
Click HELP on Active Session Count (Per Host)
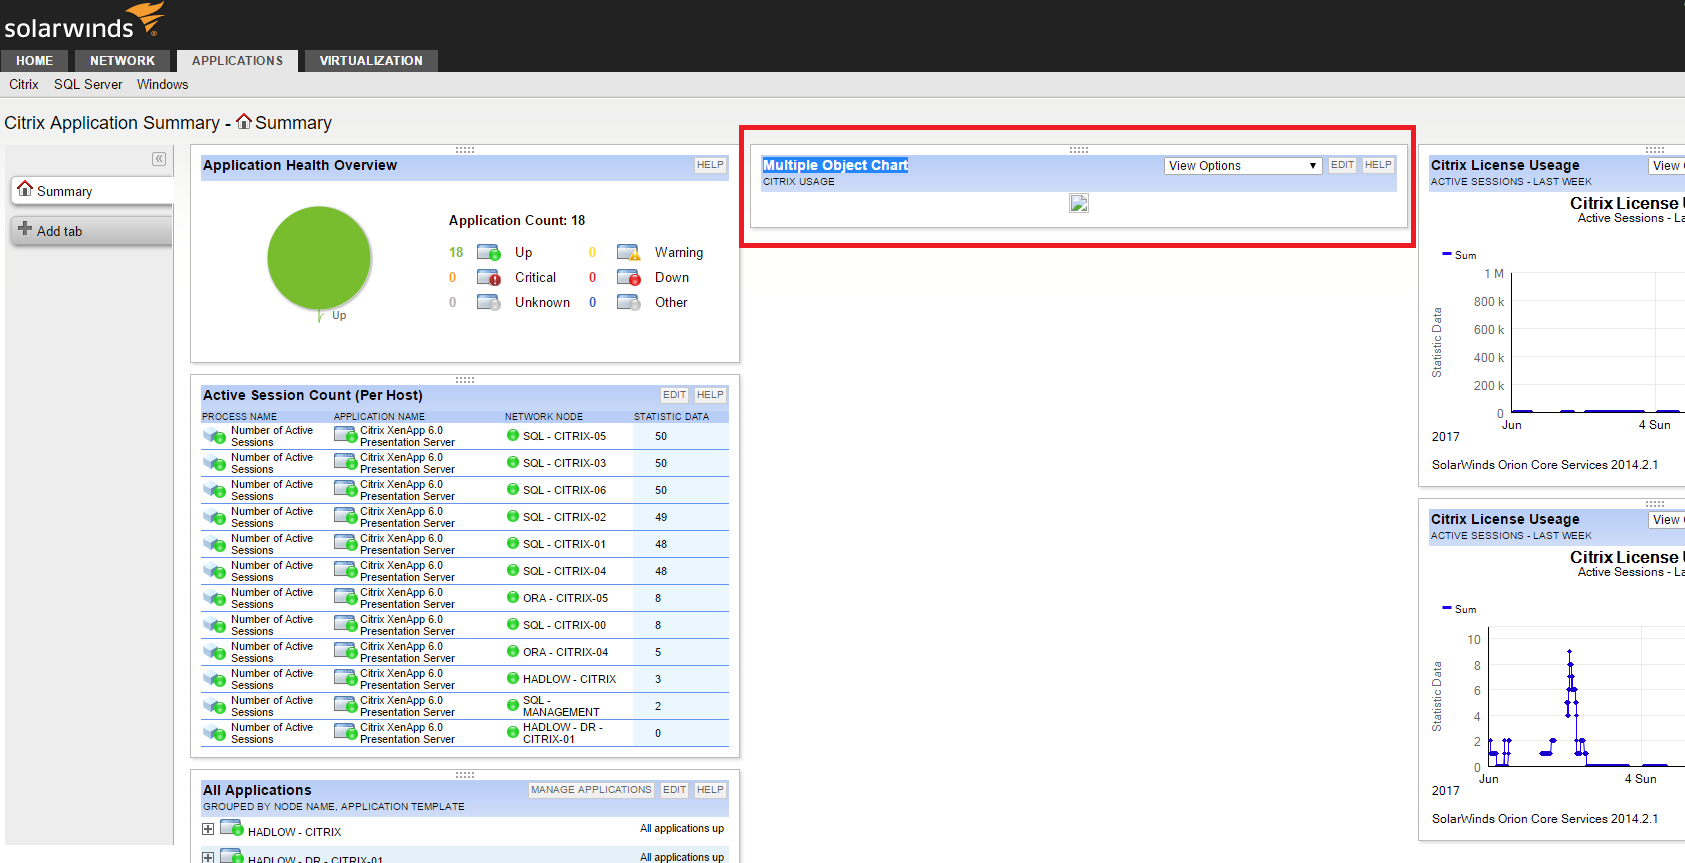[x=710, y=395]
